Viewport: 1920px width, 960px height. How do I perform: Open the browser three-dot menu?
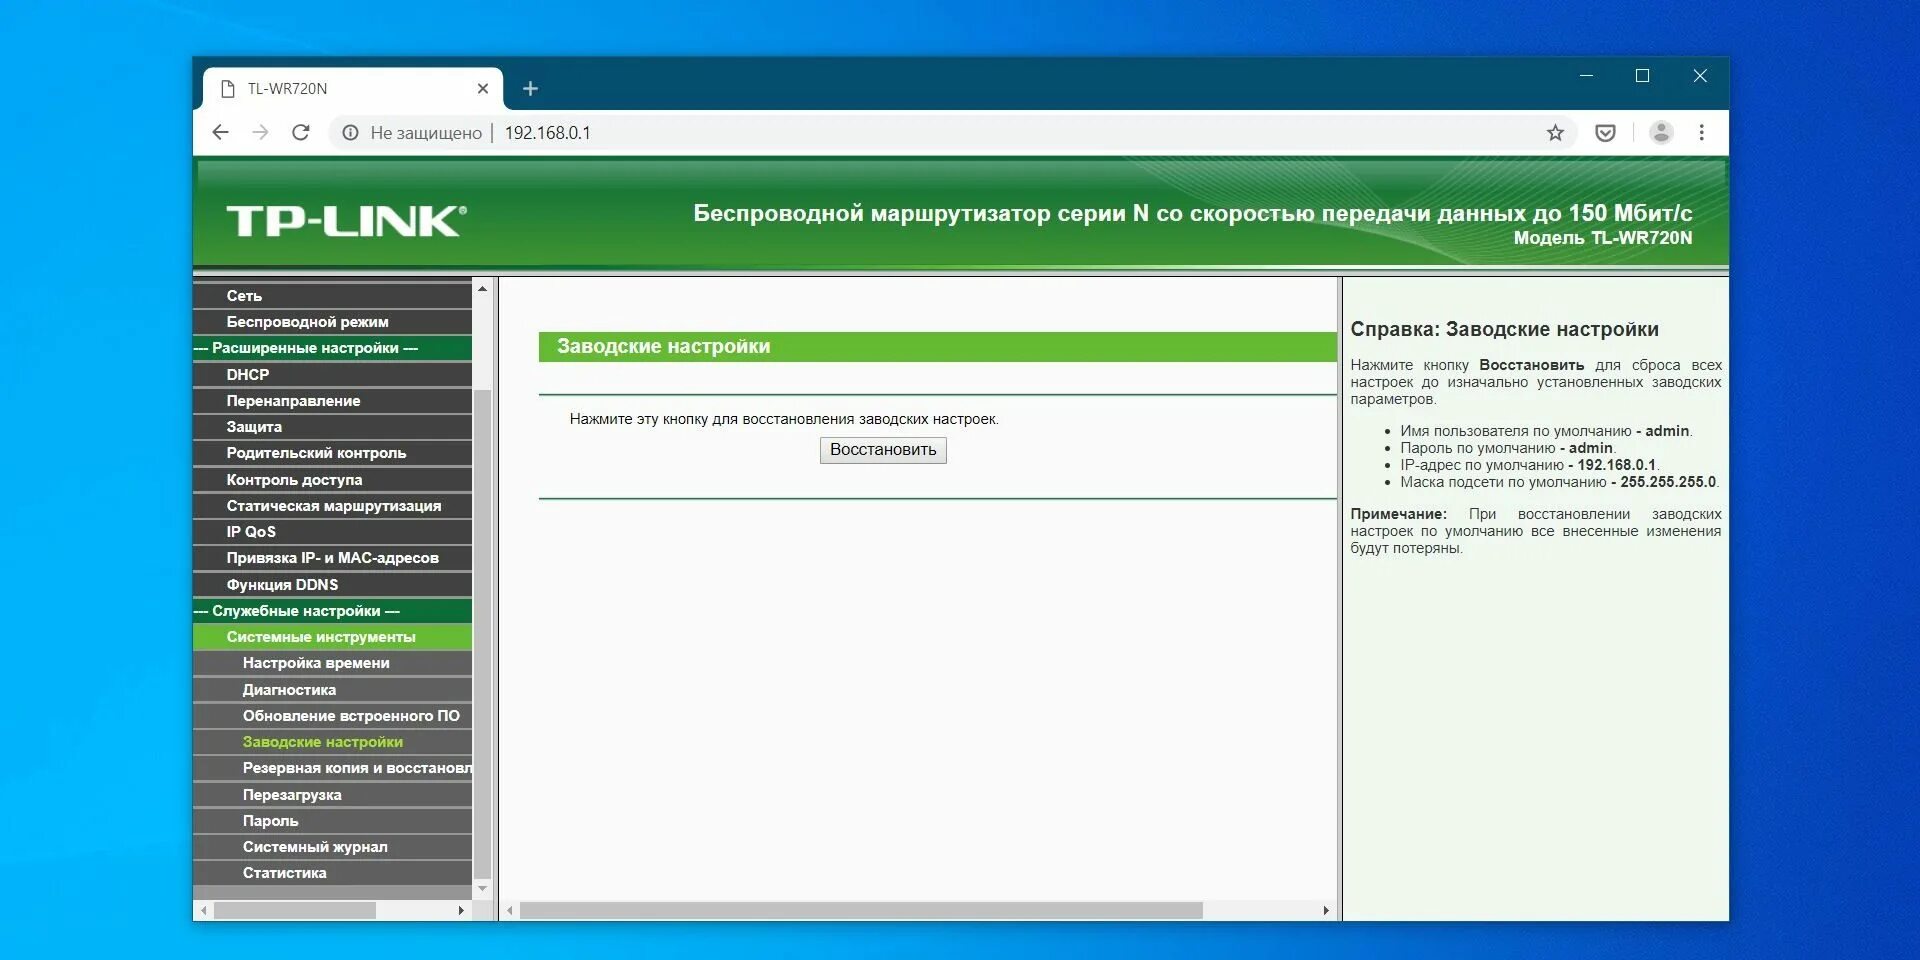click(x=1701, y=132)
